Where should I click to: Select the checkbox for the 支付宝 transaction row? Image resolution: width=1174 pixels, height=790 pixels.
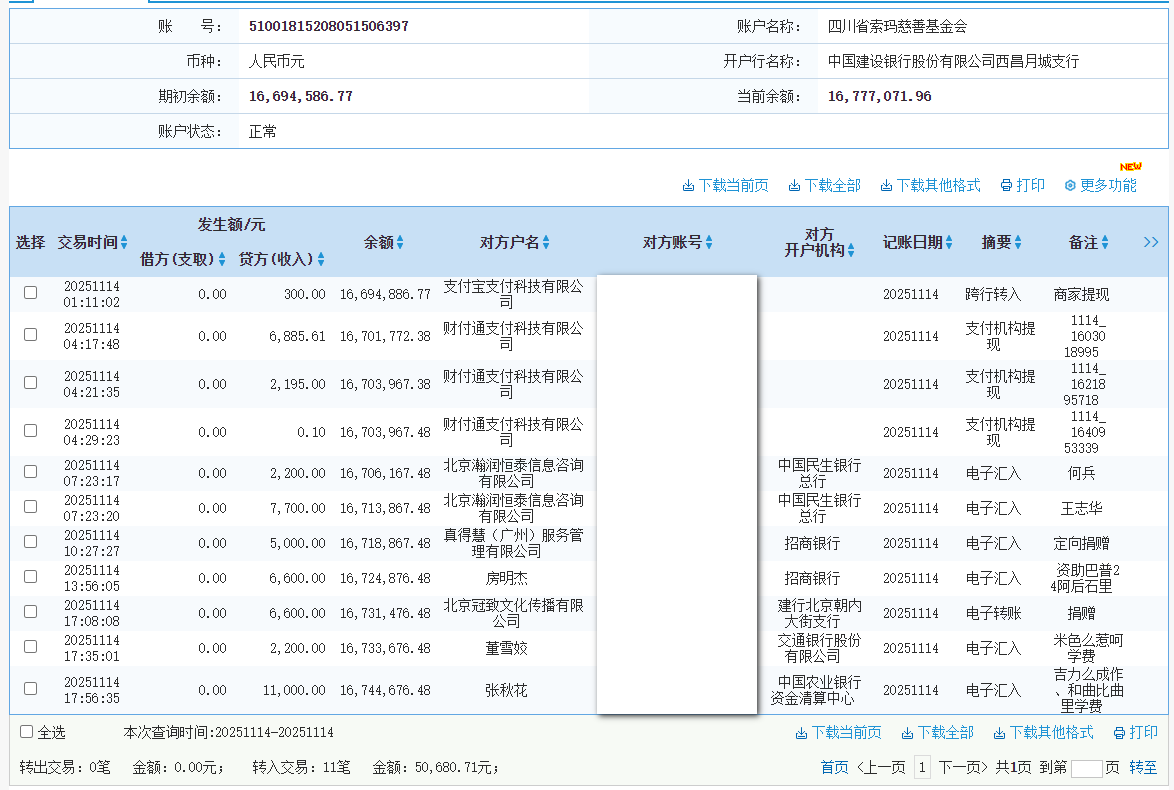click(x=30, y=292)
